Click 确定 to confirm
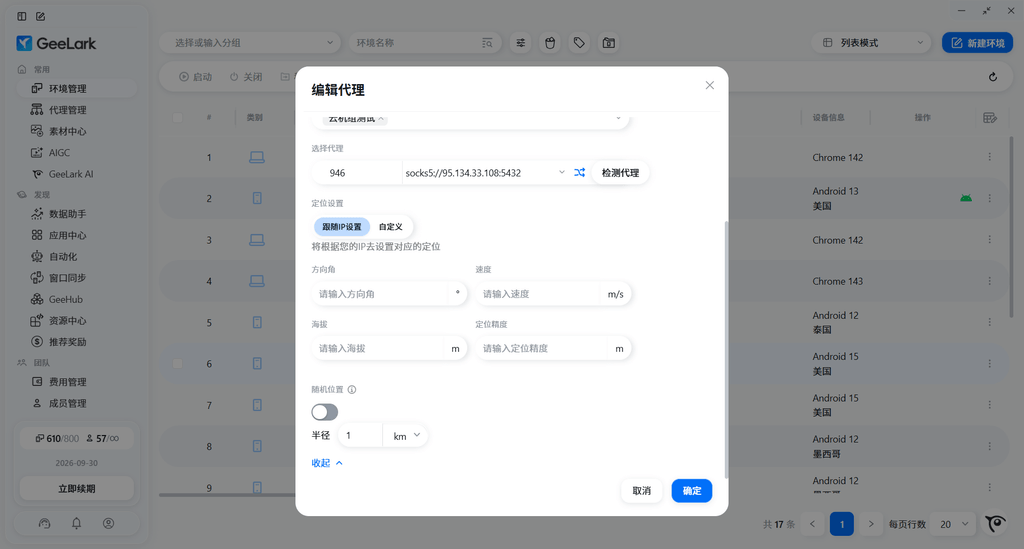The image size is (1024, 549). pos(692,491)
